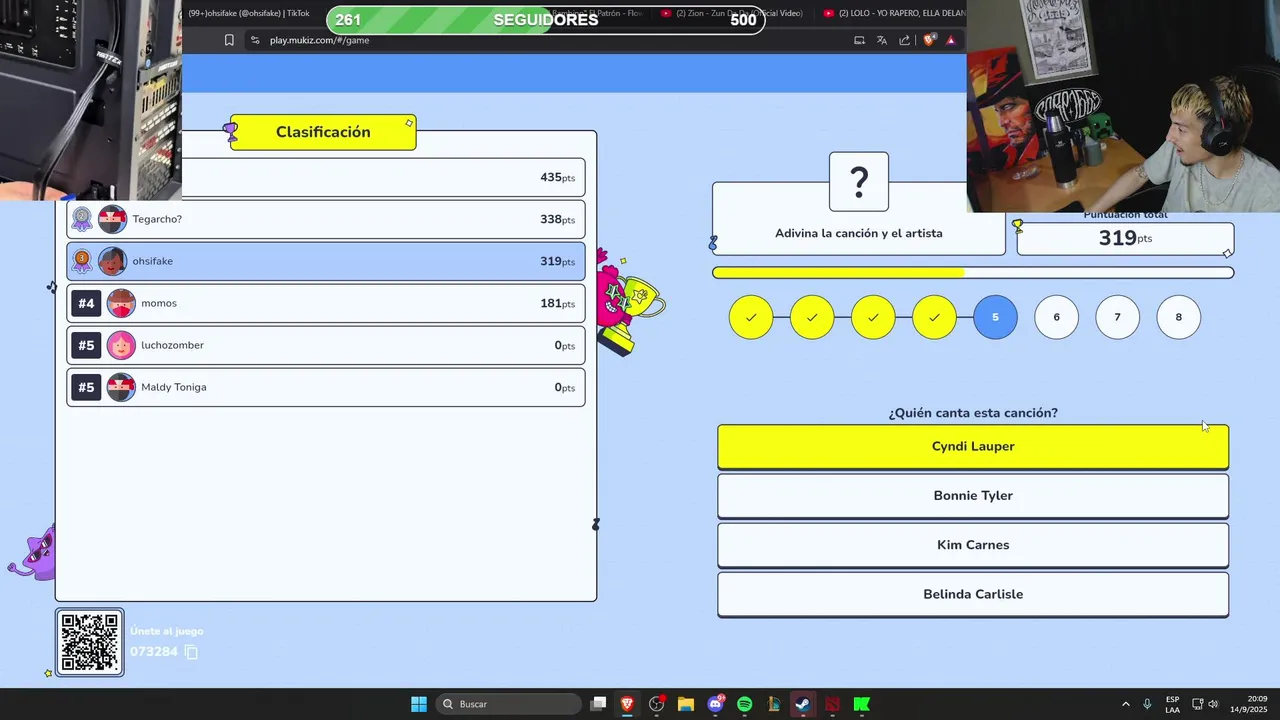Select the Maldy Toniga leaderboard row

pyautogui.click(x=326, y=387)
